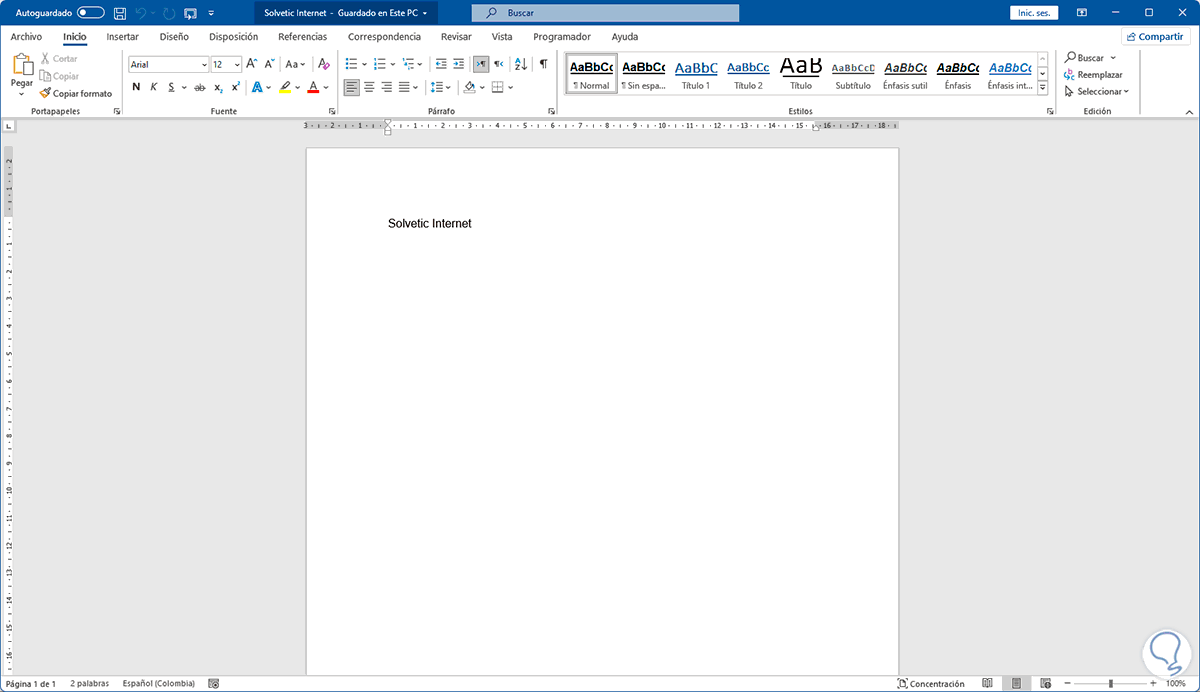Toggle bold formatting with N button
Screen dimensions: 1200x692
[136, 87]
